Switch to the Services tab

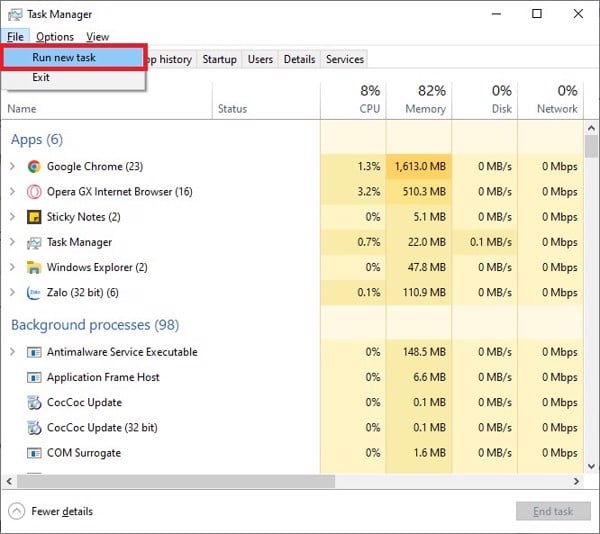tap(345, 59)
